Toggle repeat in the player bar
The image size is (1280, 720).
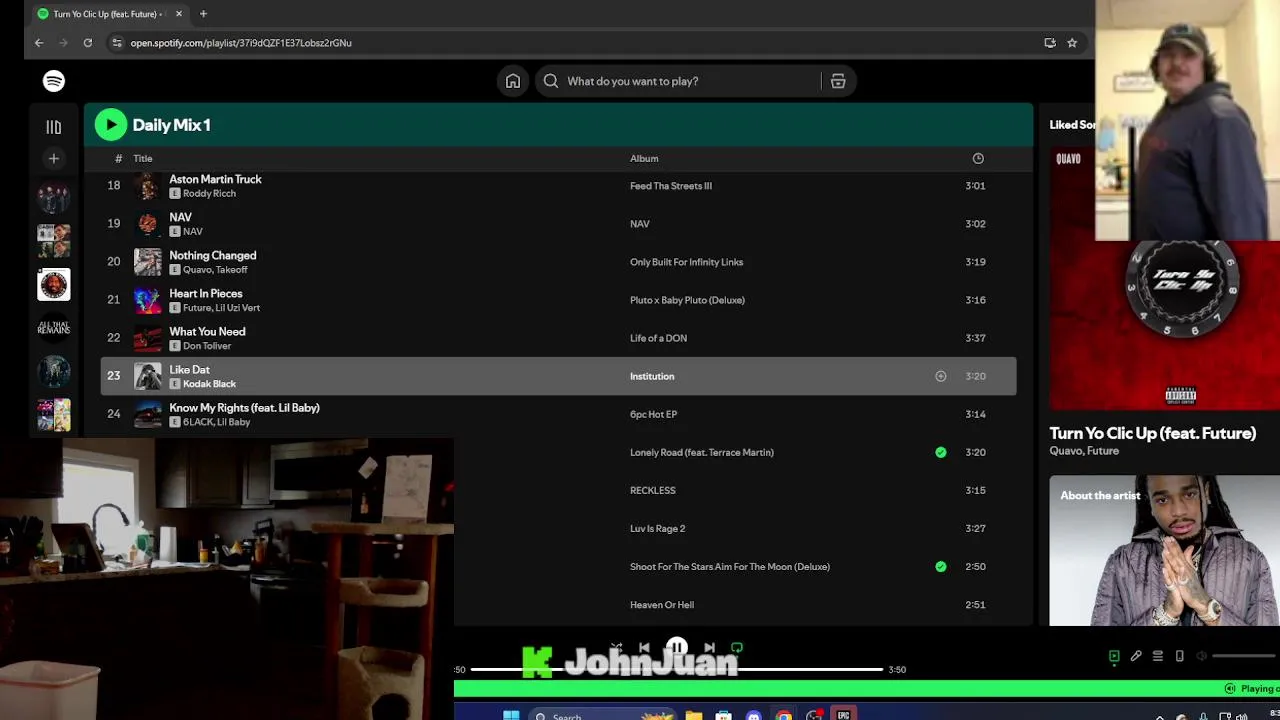tap(737, 648)
